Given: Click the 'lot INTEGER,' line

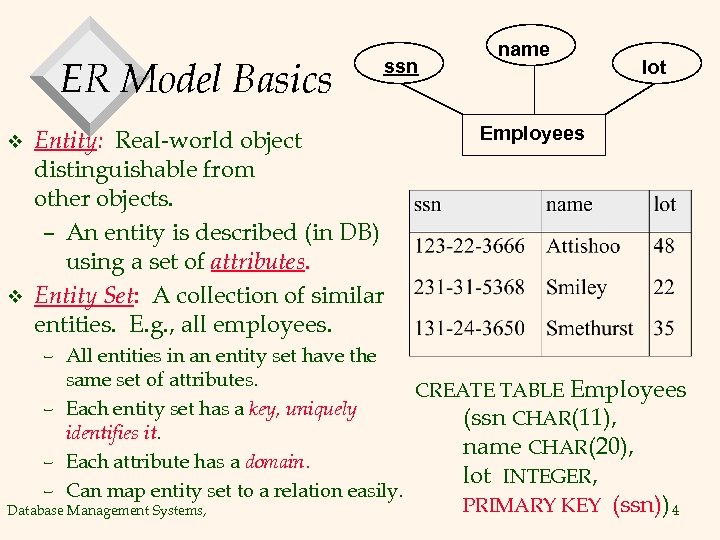Looking at the screenshot, I should (530, 476).
